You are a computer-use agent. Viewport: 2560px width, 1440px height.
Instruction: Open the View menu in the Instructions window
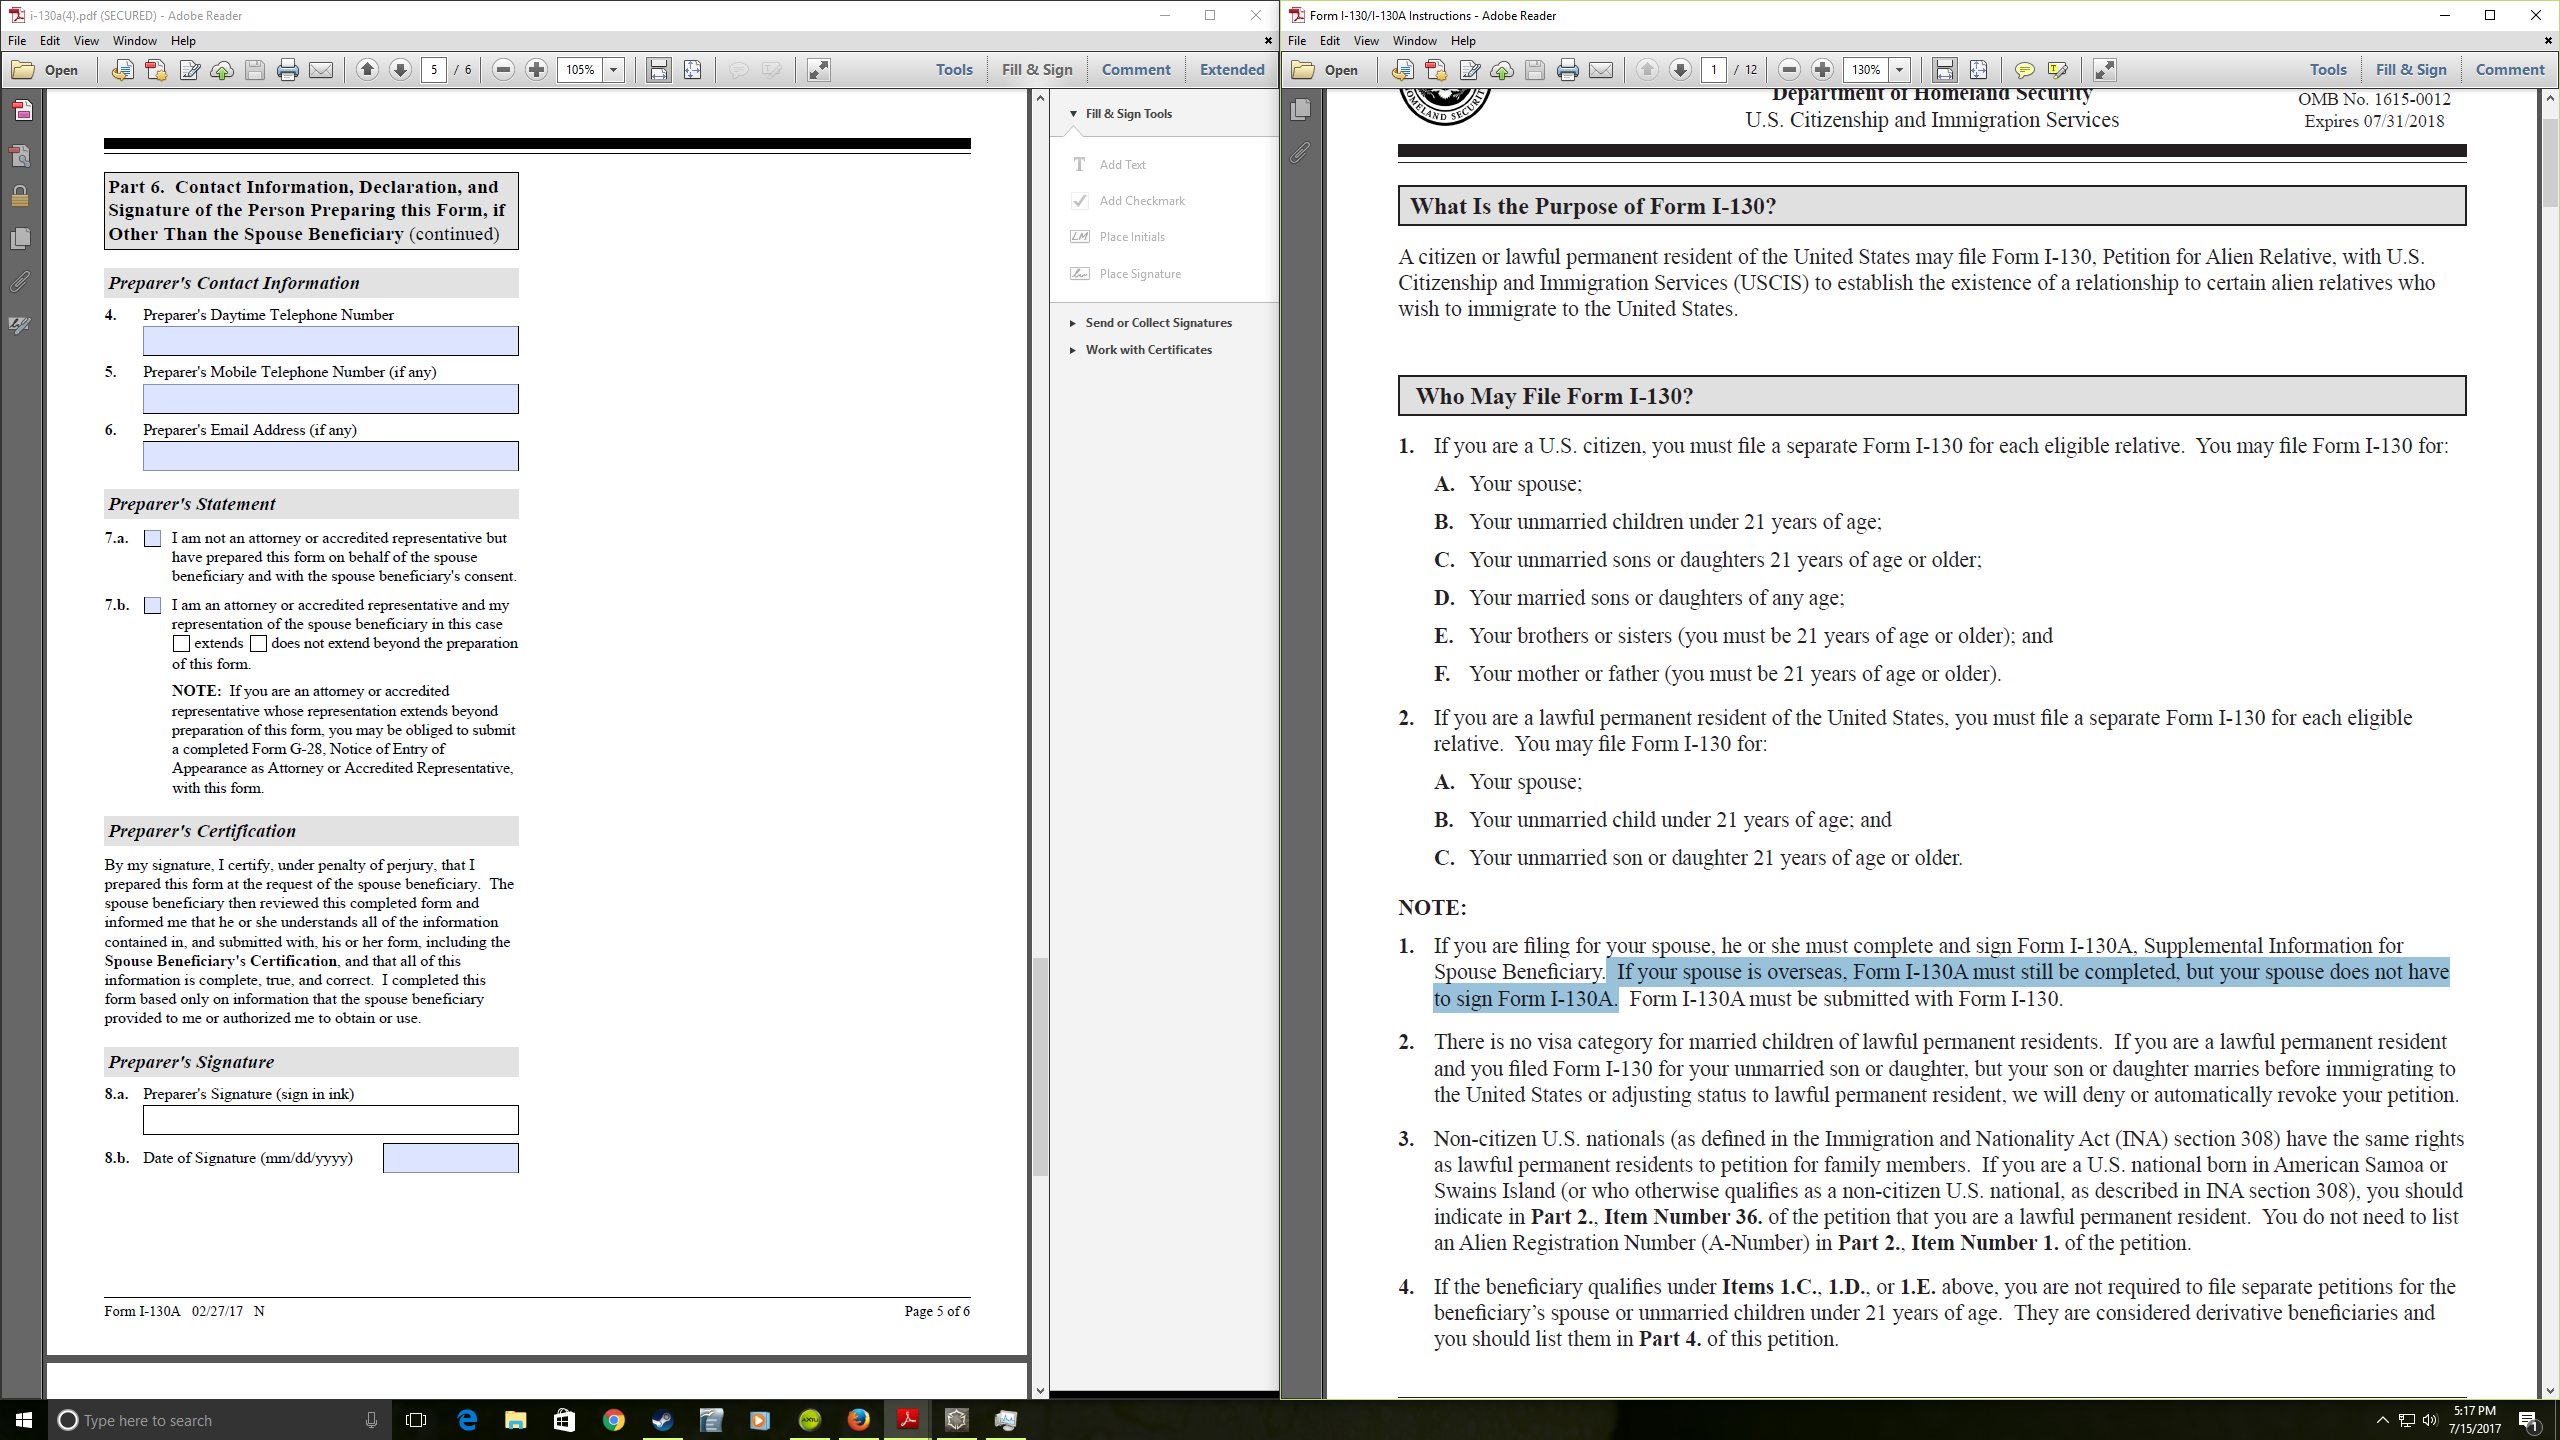pyautogui.click(x=1366, y=41)
